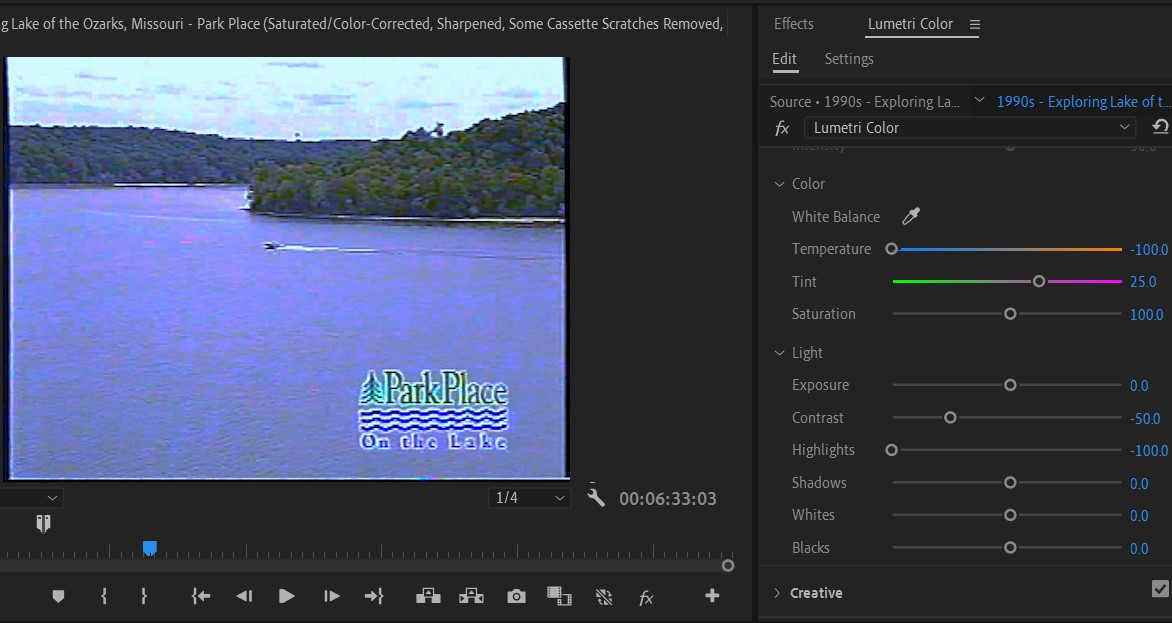The image size is (1172, 623).
Task: Click the Exposure value 0.0
Action: (x=1139, y=385)
